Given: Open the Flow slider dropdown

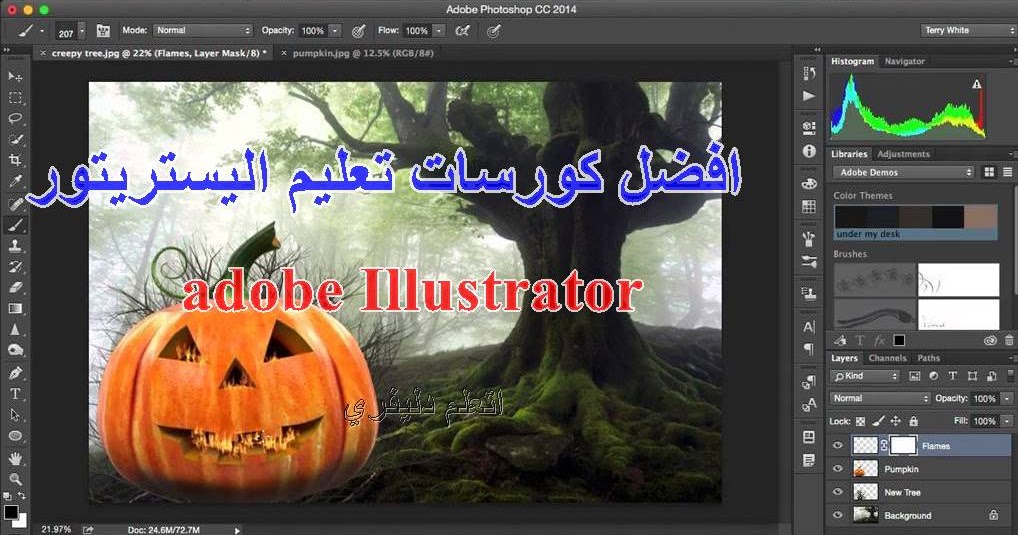Looking at the screenshot, I should (439, 31).
